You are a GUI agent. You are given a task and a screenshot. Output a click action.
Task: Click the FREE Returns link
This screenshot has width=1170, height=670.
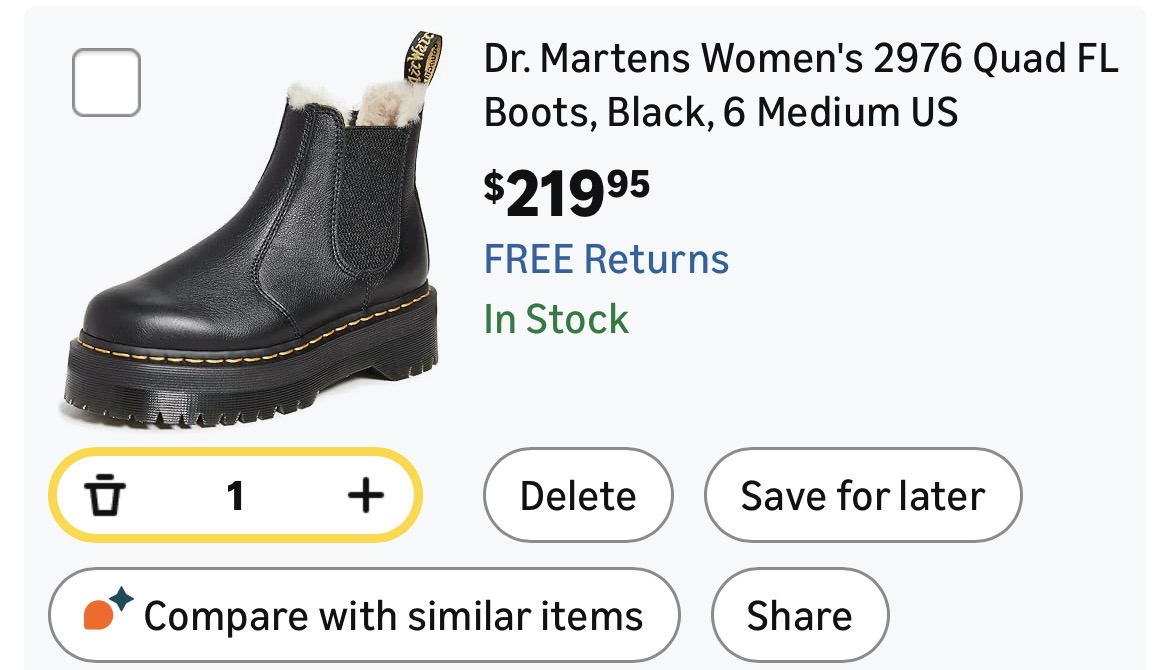coord(606,259)
